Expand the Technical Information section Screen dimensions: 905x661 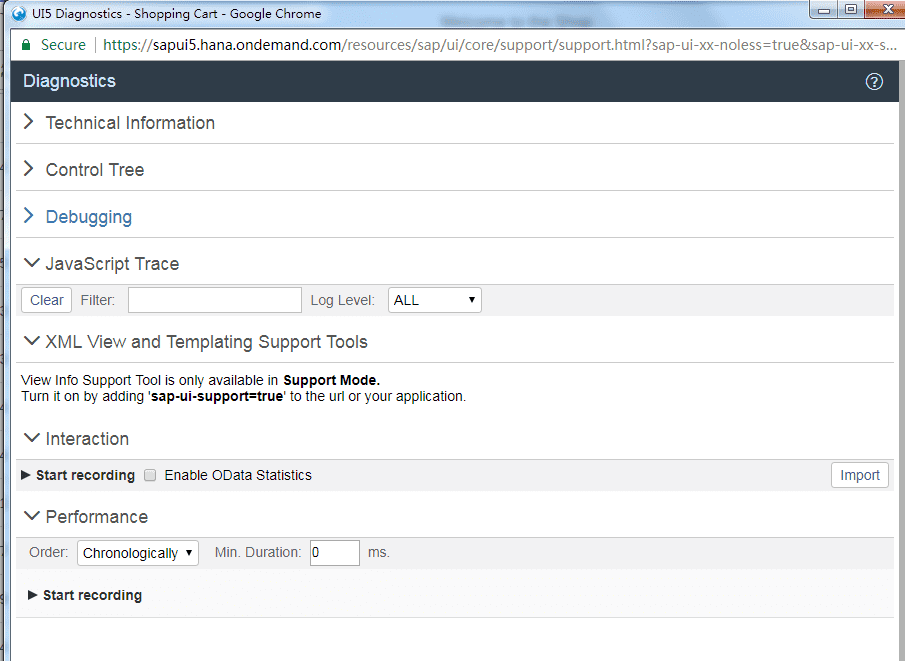[x=29, y=122]
